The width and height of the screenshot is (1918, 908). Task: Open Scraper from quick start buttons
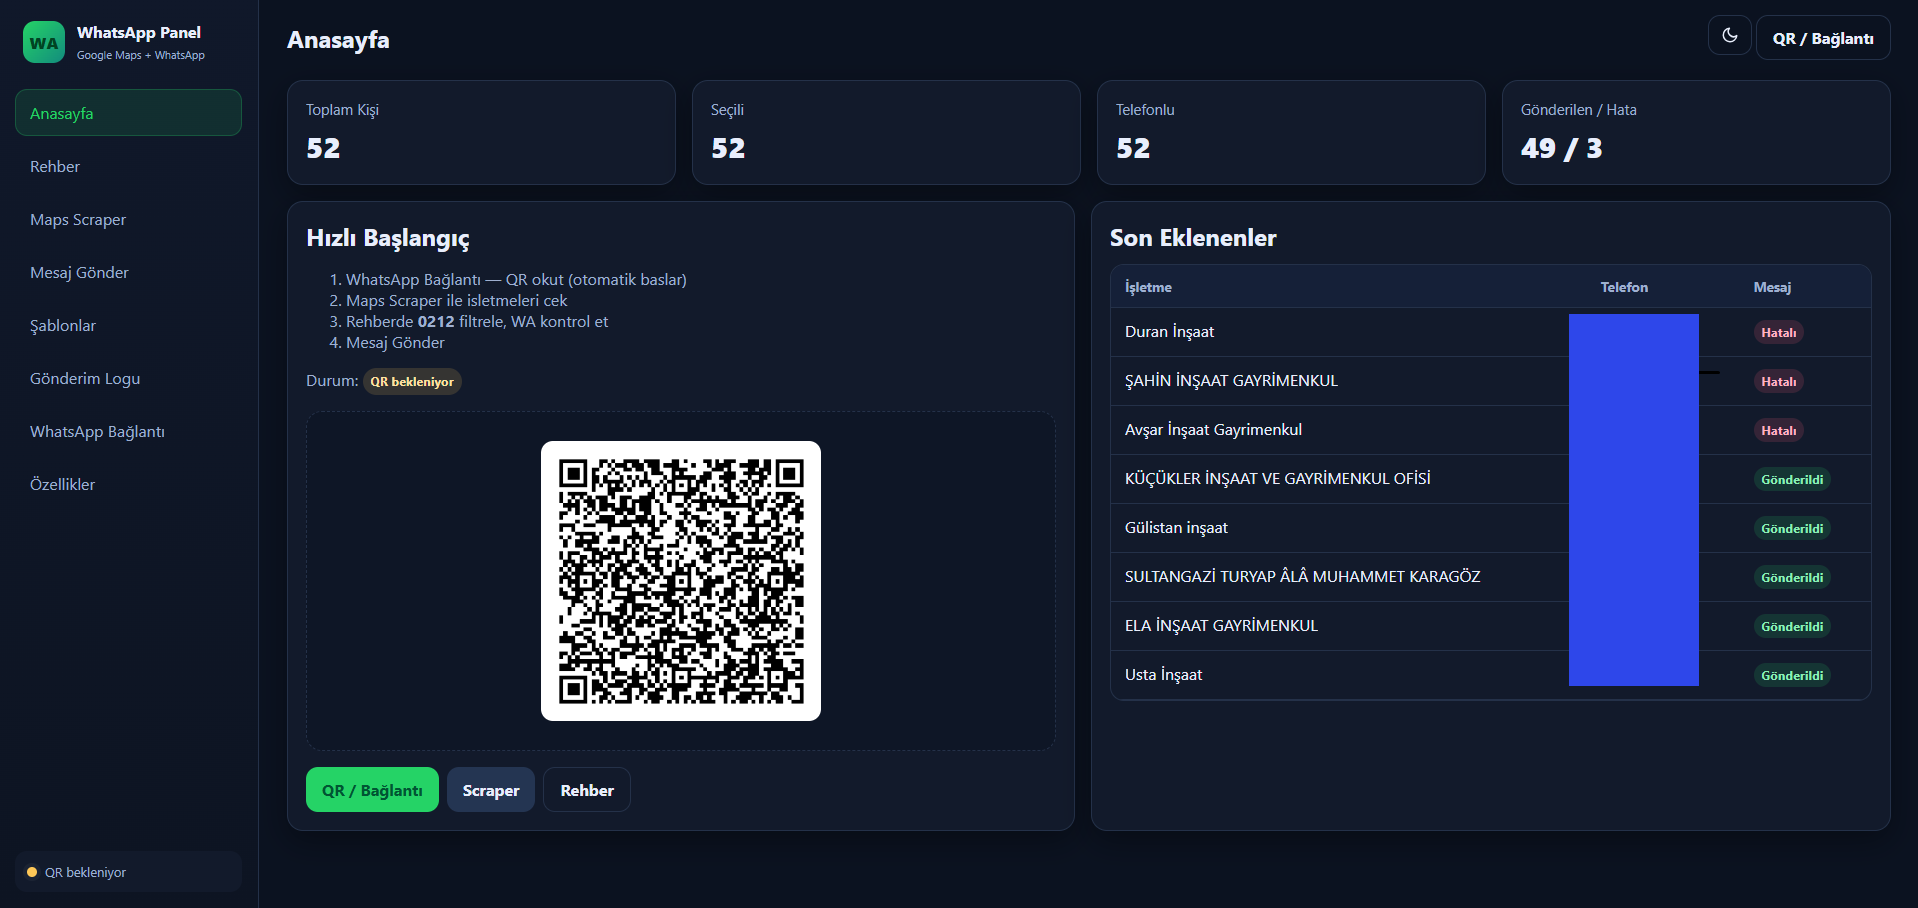click(491, 790)
